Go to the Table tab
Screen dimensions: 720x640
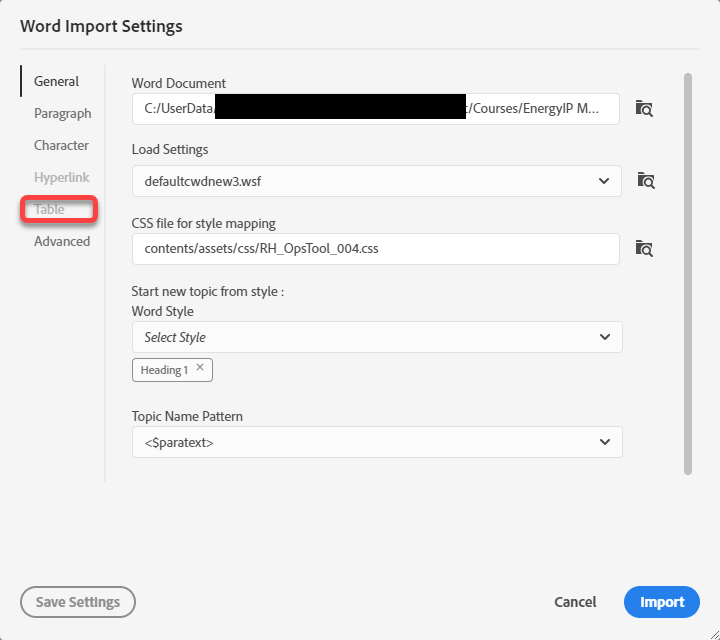coord(49,209)
